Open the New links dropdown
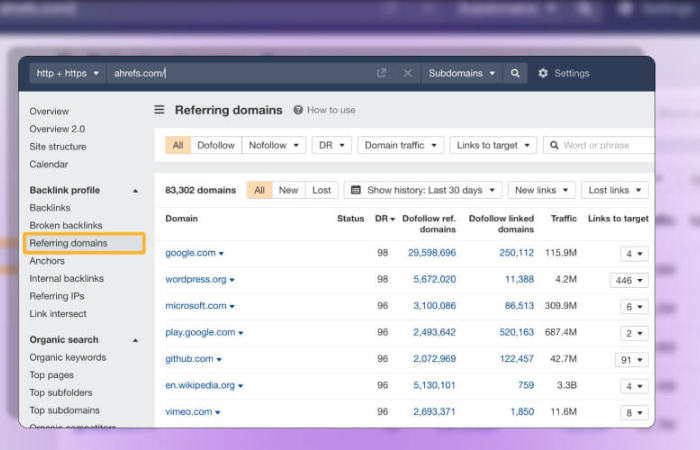 tap(542, 190)
